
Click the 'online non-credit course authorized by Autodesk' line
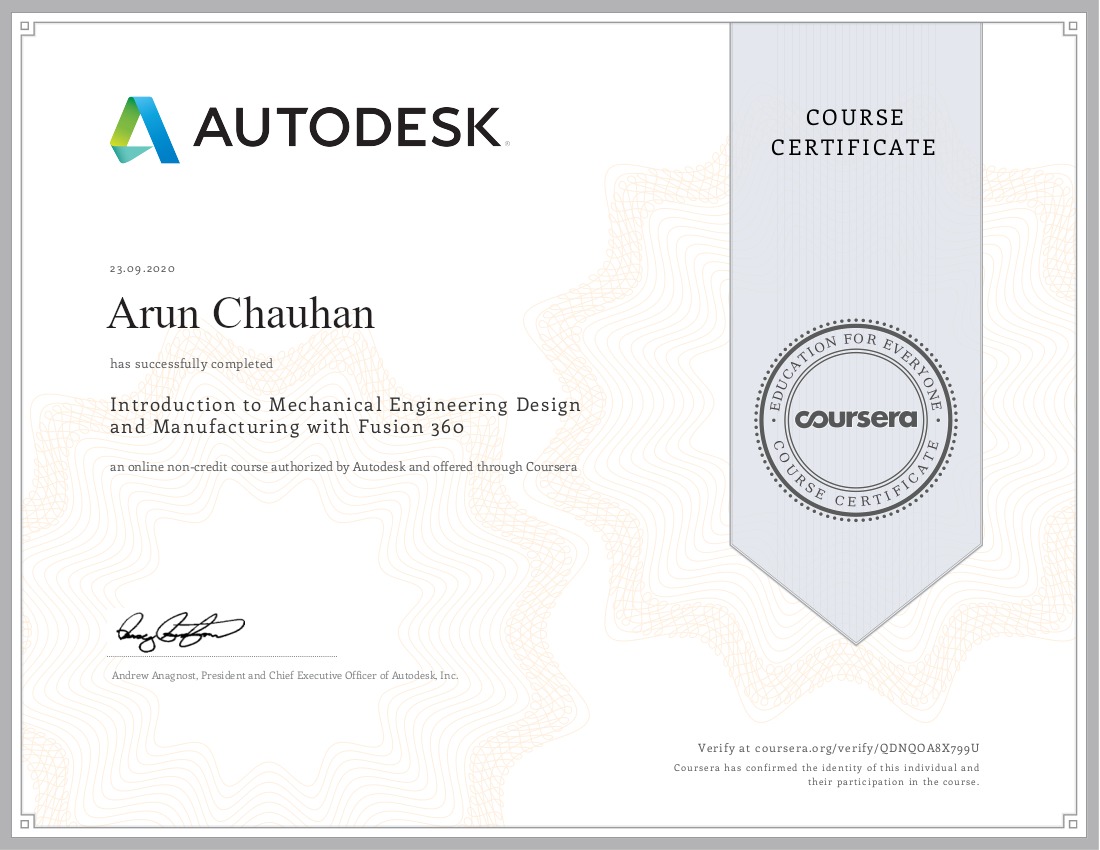point(344,467)
